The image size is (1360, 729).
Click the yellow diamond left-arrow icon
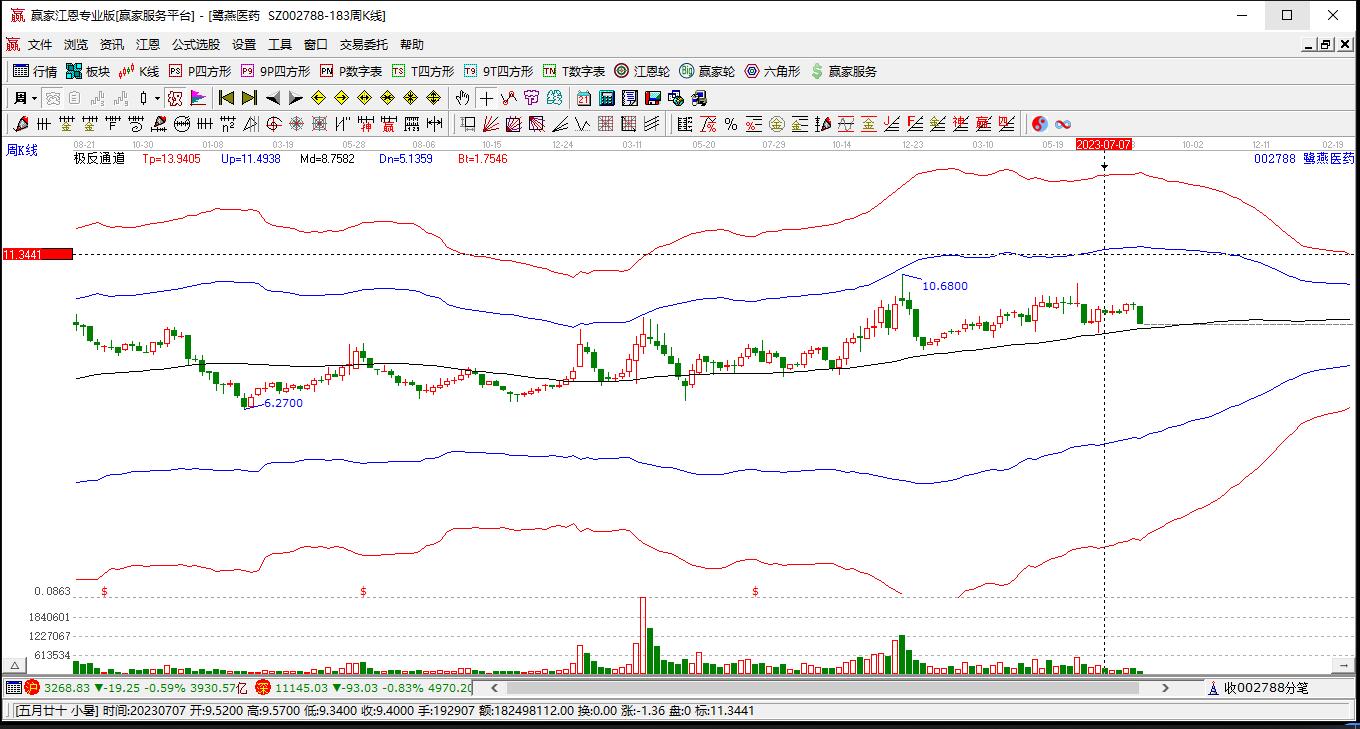tap(319, 98)
